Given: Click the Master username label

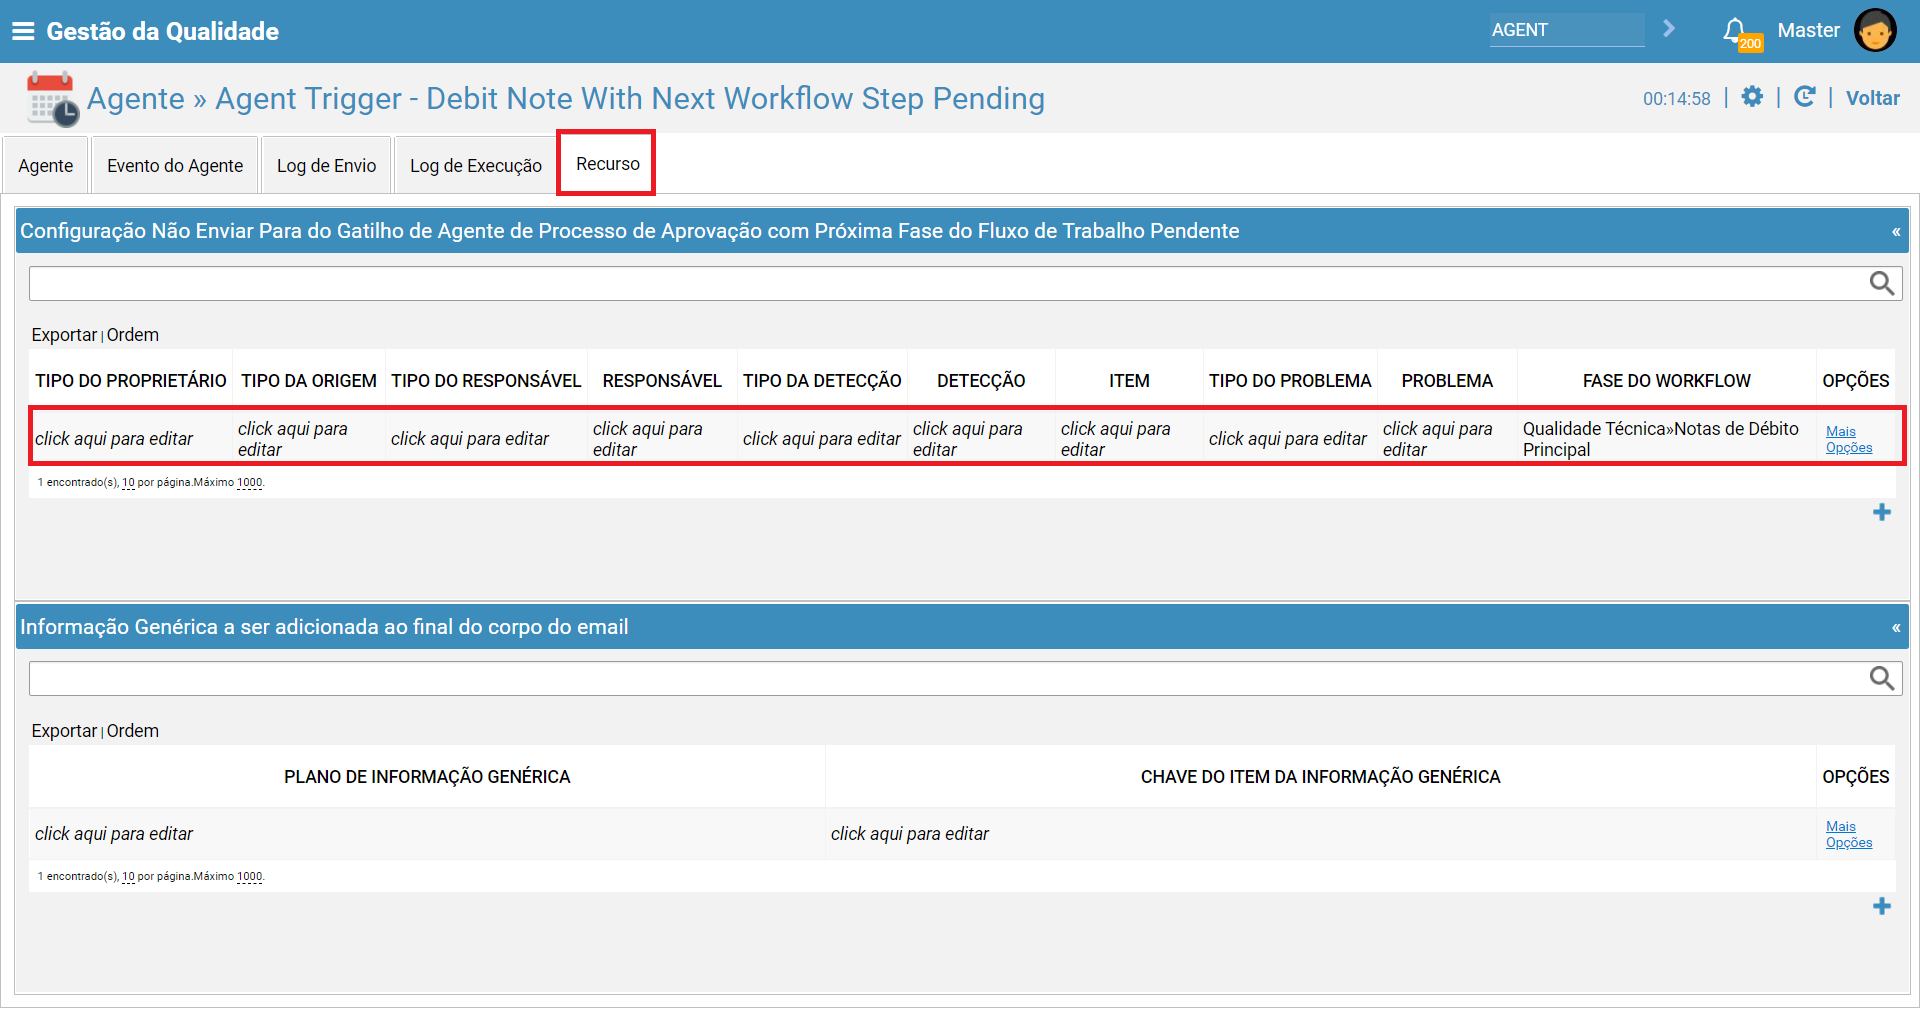Looking at the screenshot, I should pos(1808,30).
